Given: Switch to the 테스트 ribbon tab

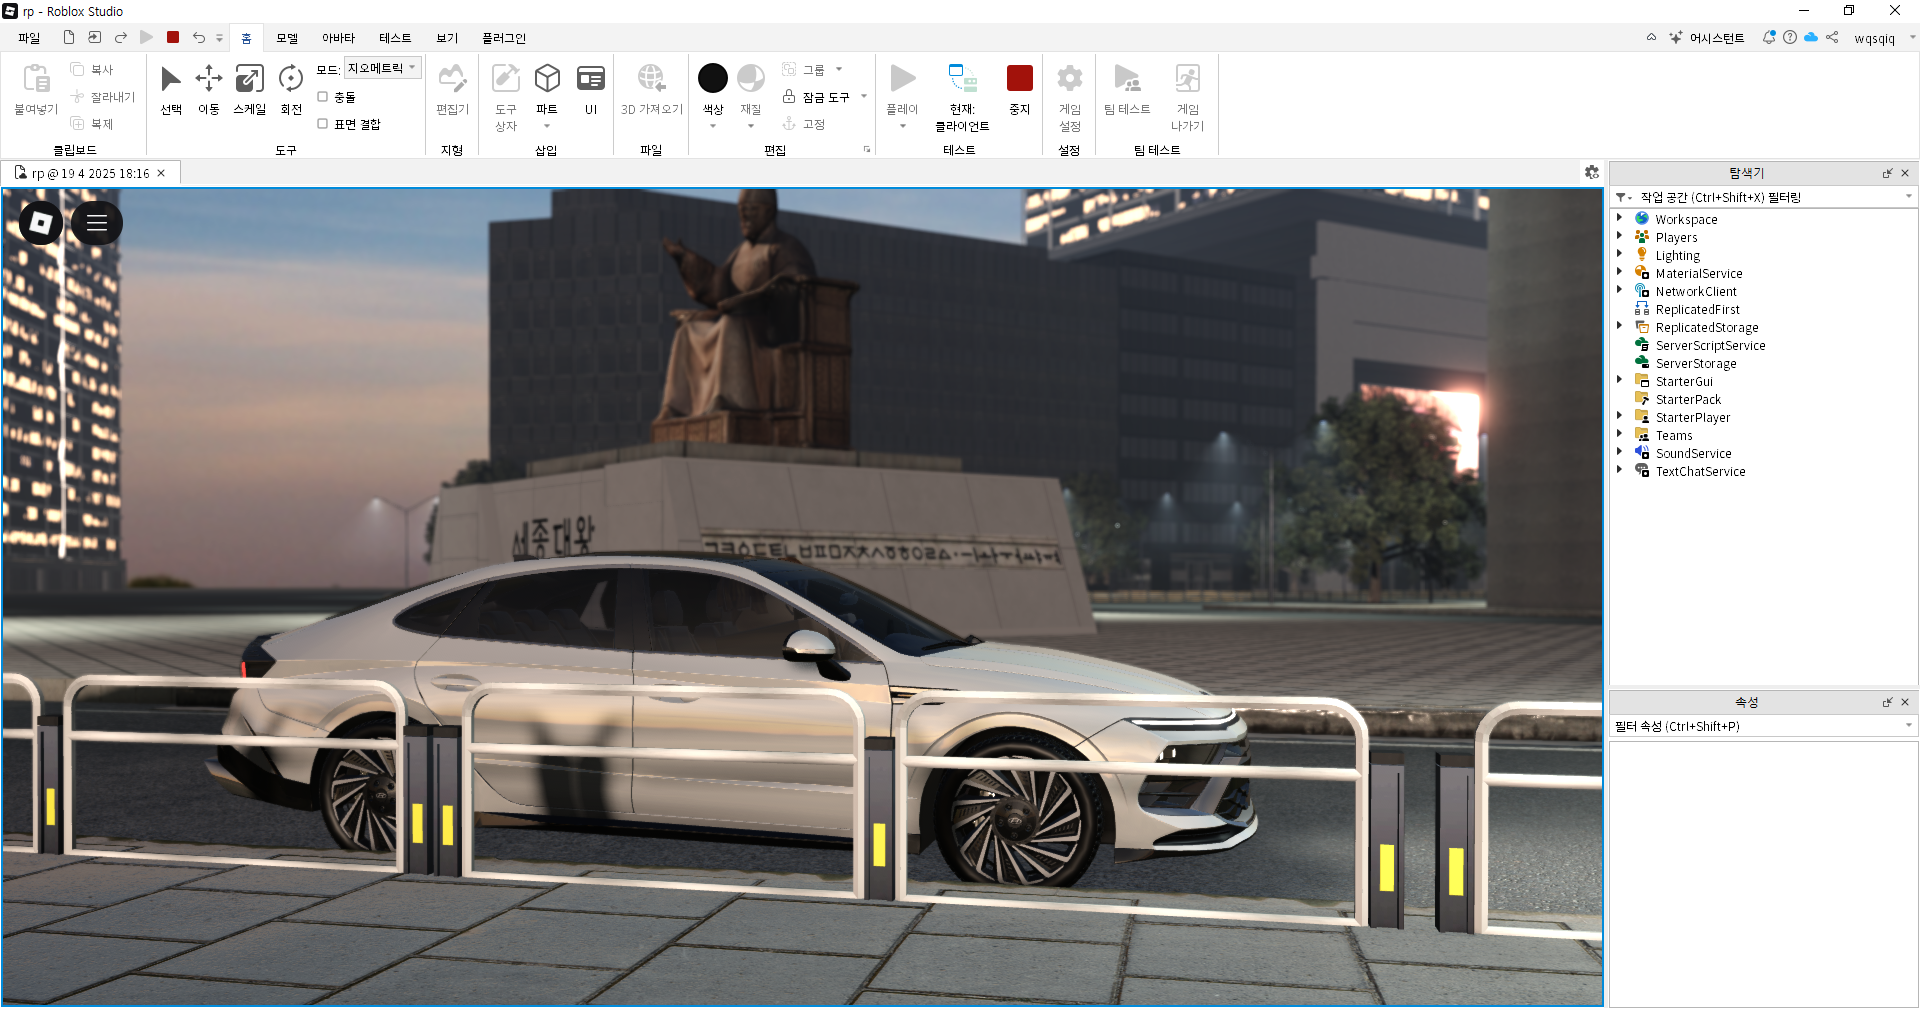Looking at the screenshot, I should 395,38.
